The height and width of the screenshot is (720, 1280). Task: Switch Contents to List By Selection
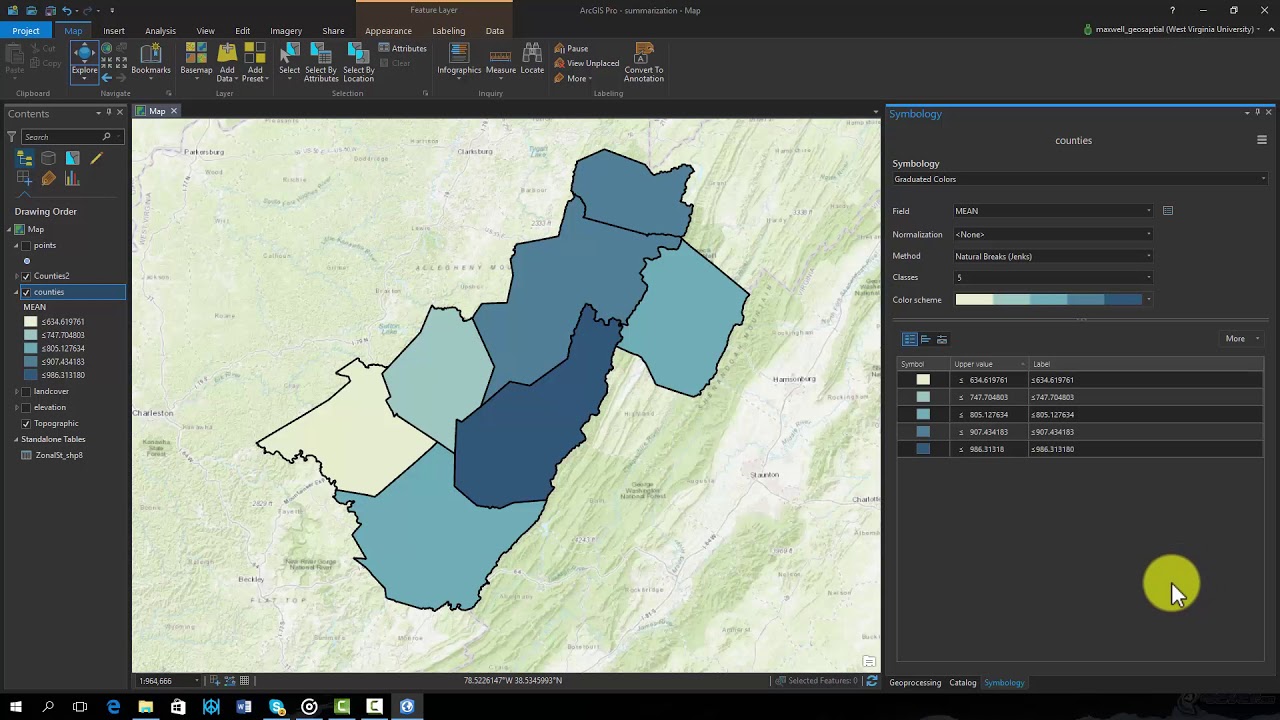[x=73, y=158]
